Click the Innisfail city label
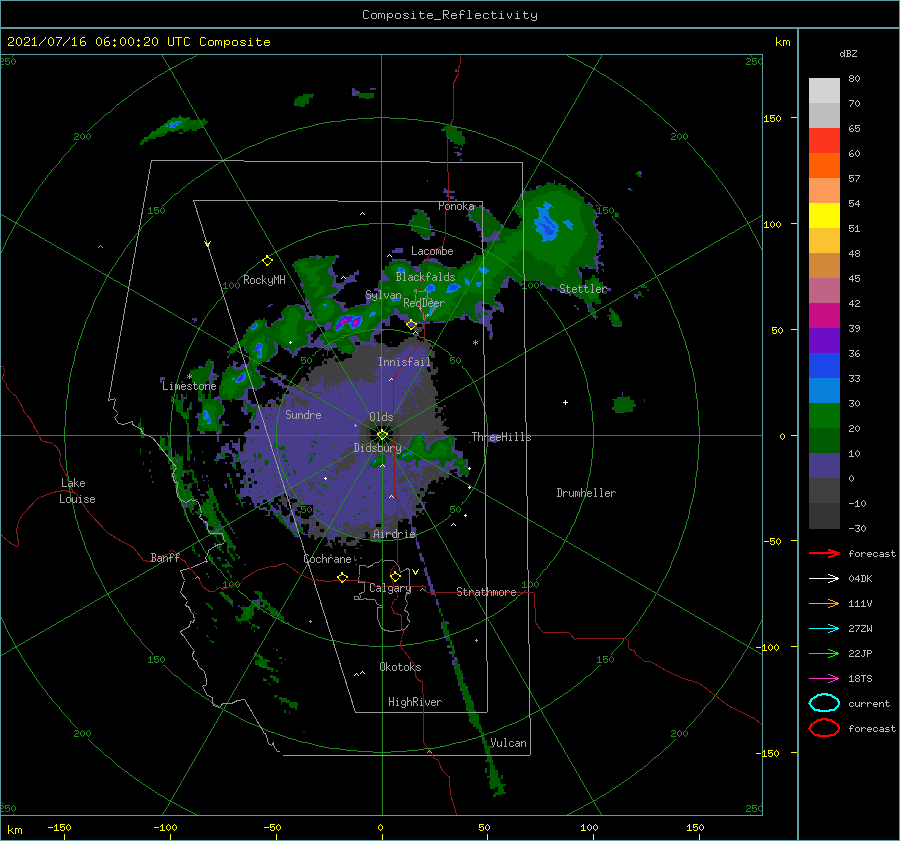900x841 pixels. click(404, 362)
